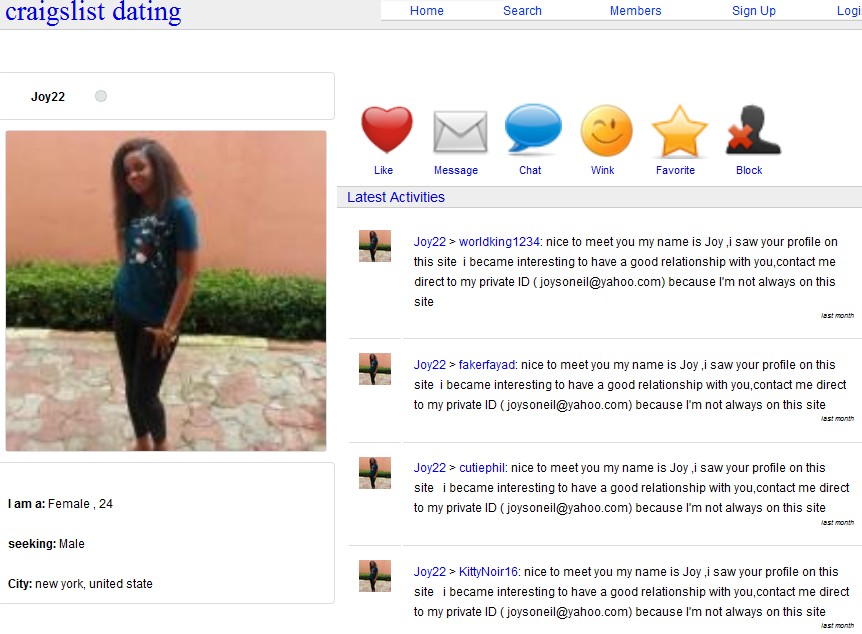Add to favorites with the star icon
The image size is (862, 634).
(x=679, y=131)
